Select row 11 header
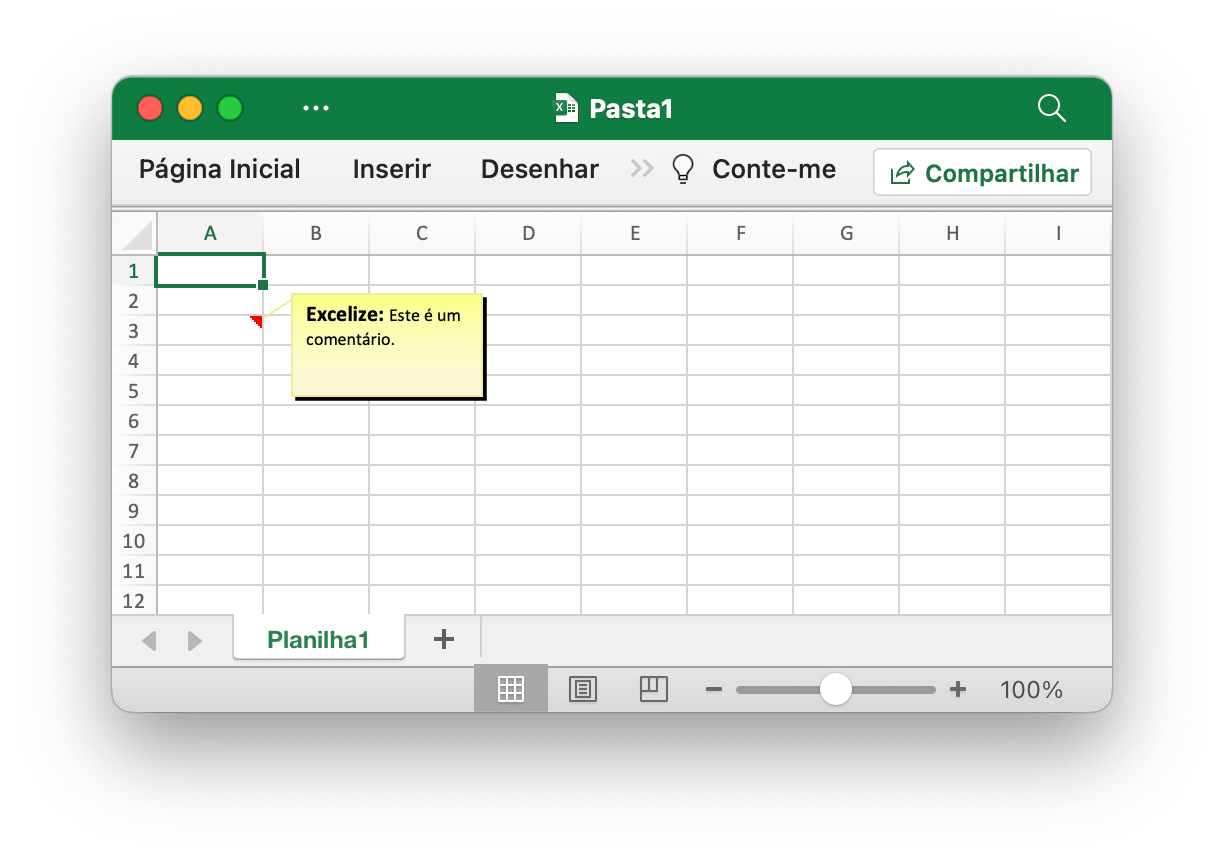Screen dimensions: 1224x860 pos(134,570)
